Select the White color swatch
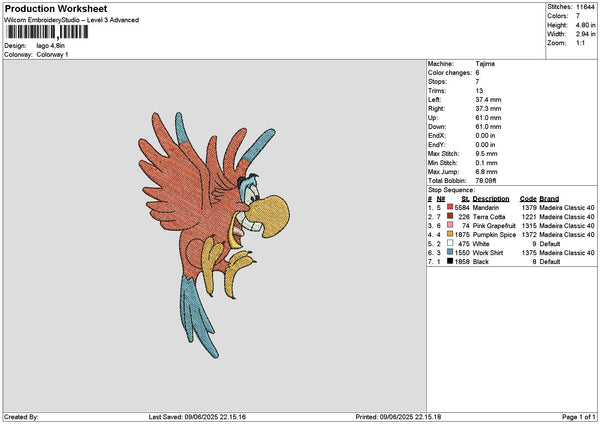600x424 pixels. 451,243
